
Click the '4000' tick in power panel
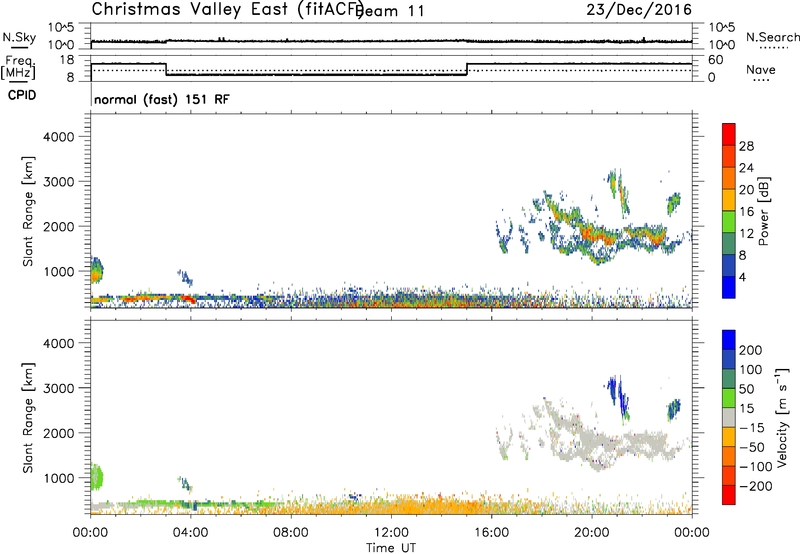(58, 137)
